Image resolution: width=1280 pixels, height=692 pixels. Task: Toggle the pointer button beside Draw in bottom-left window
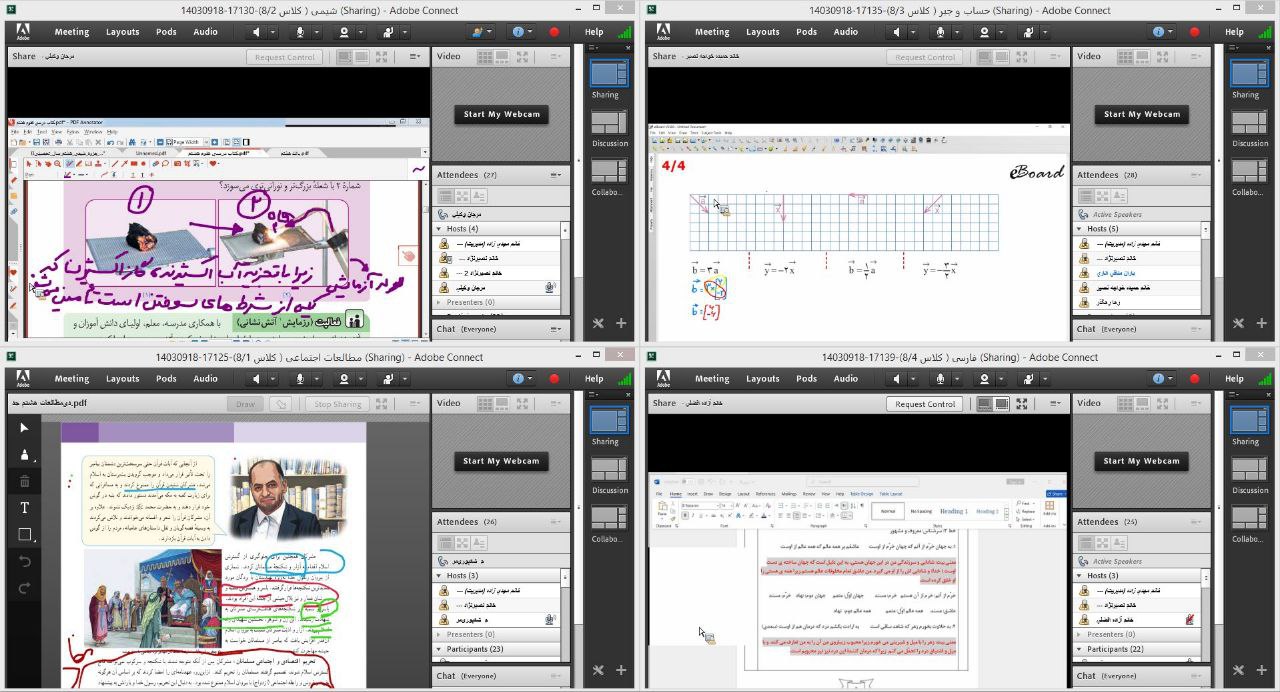[x=281, y=404]
